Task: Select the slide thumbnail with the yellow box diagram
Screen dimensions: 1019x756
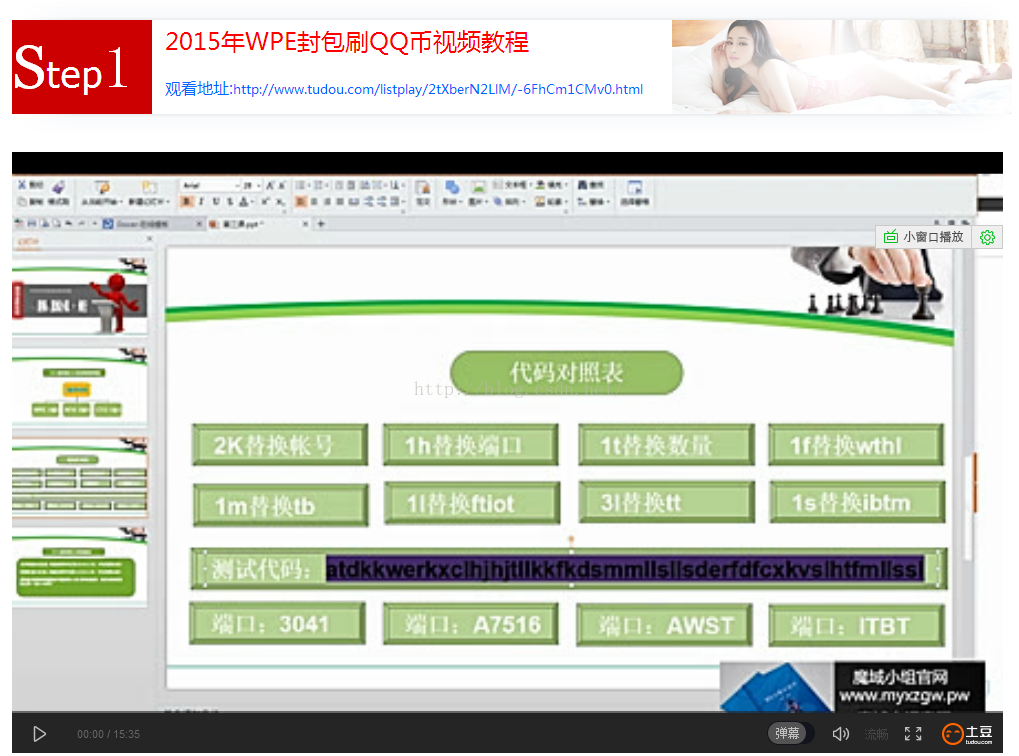Action: pyautogui.click(x=79, y=387)
